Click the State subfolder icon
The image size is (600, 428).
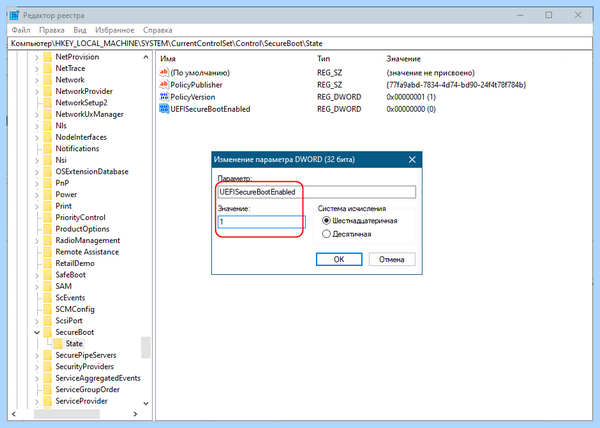pos(57,344)
